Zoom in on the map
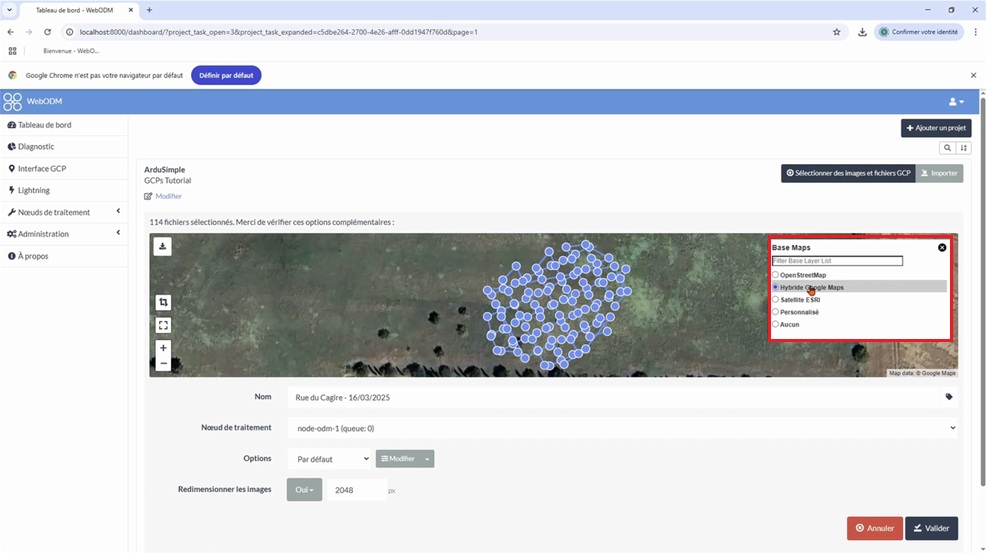This screenshot has height=553, width=986. pyautogui.click(x=163, y=348)
